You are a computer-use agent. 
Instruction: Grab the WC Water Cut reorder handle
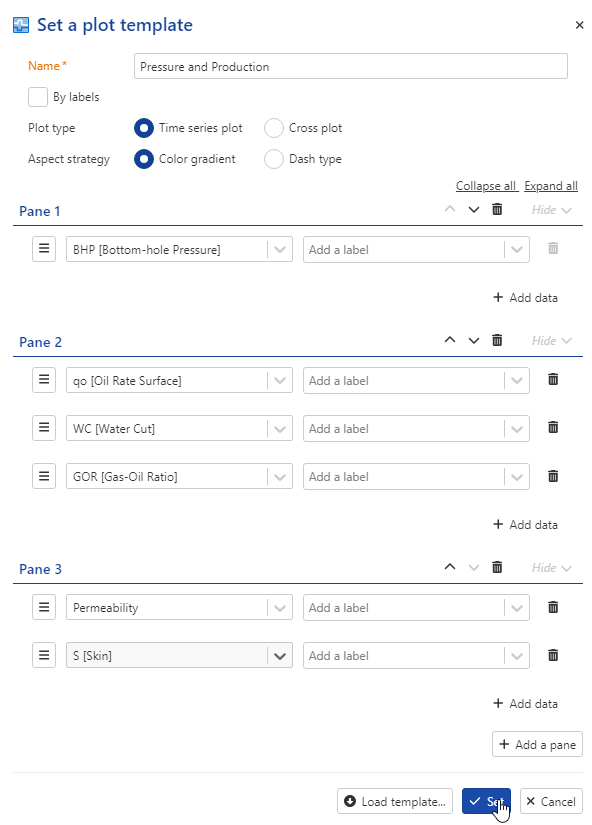pos(44,428)
